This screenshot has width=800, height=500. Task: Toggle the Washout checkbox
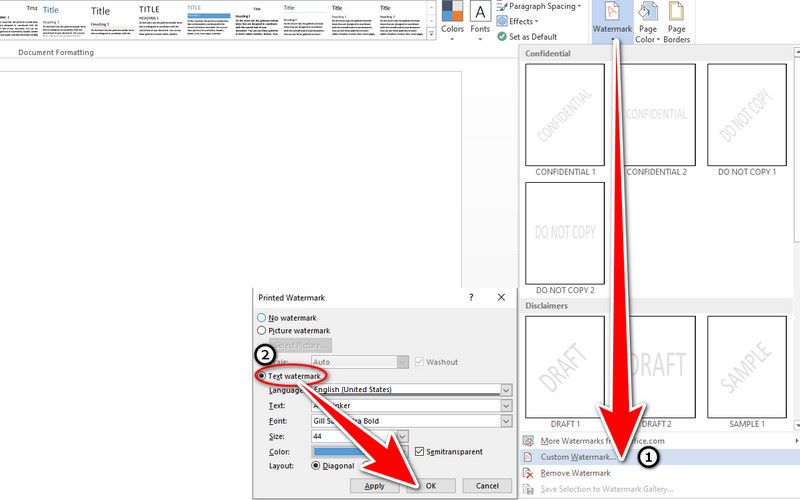click(x=419, y=362)
